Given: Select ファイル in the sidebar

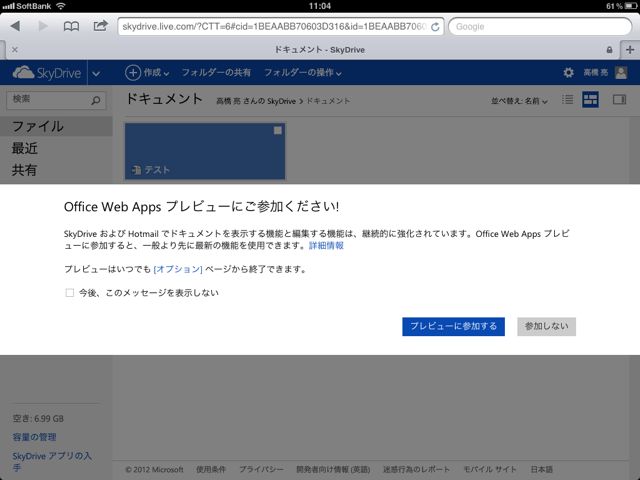Looking at the screenshot, I should [x=56, y=126].
